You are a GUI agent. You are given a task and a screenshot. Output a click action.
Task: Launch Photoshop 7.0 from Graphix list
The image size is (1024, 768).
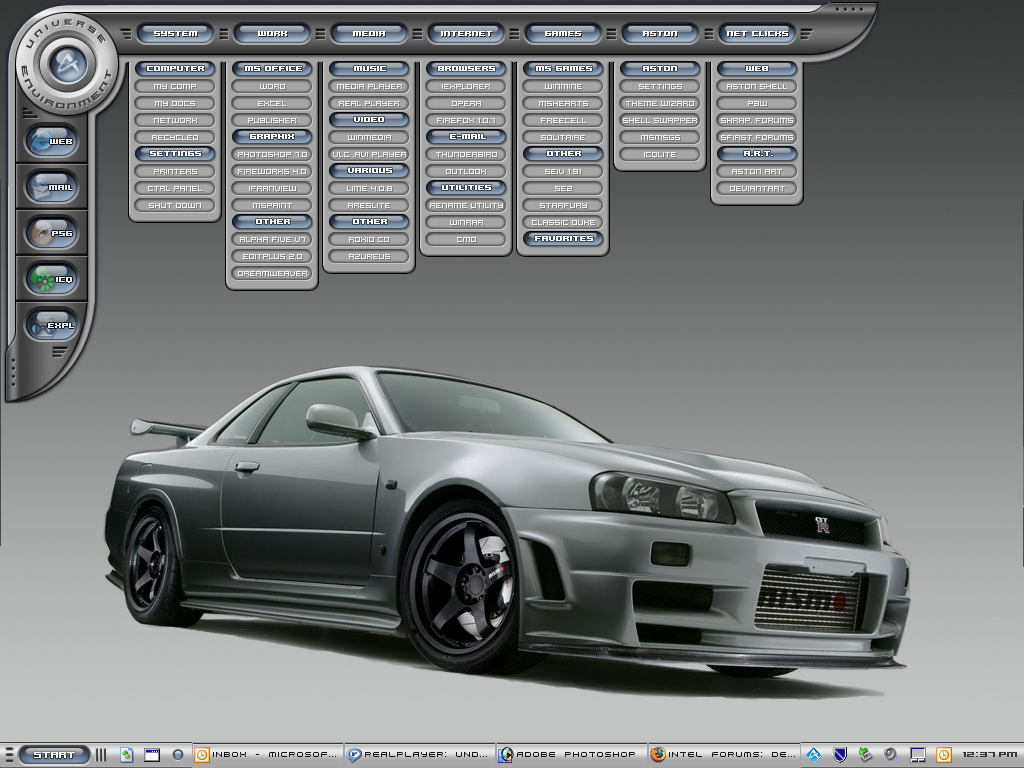(272, 155)
